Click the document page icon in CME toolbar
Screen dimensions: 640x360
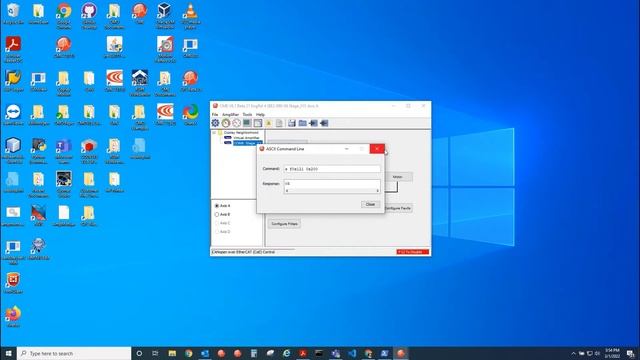tap(279, 123)
